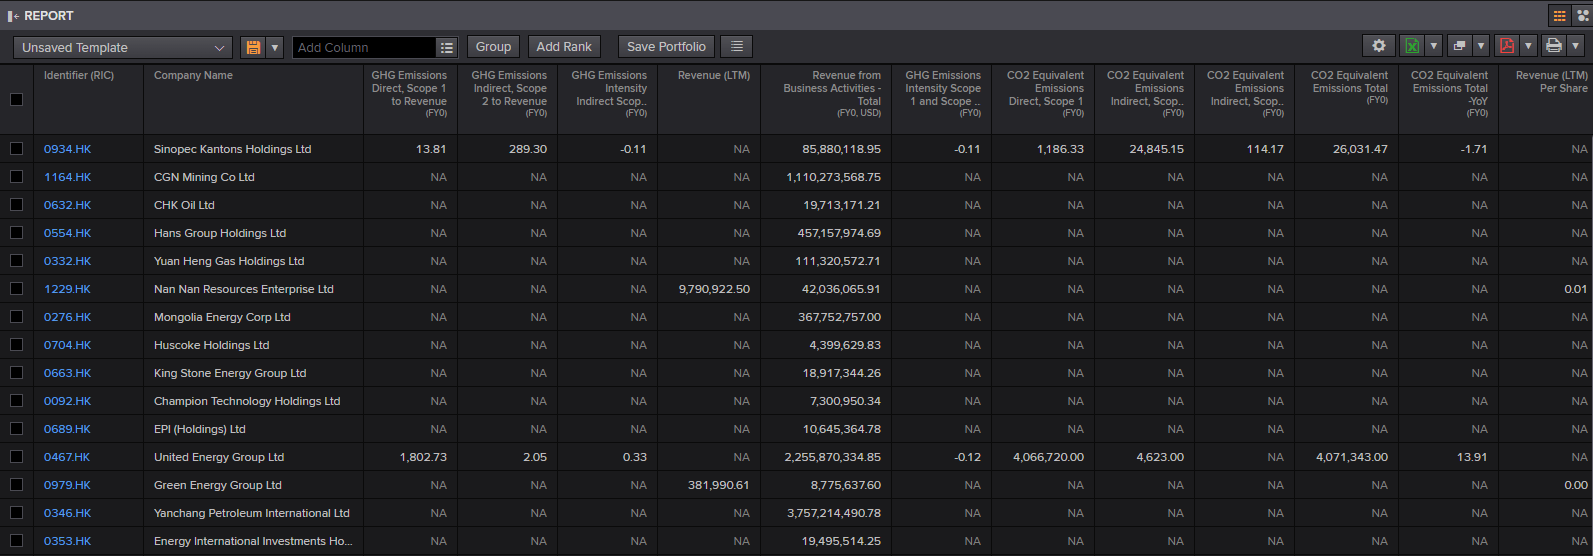
Task: Export the report to Excel
Action: (x=1412, y=46)
